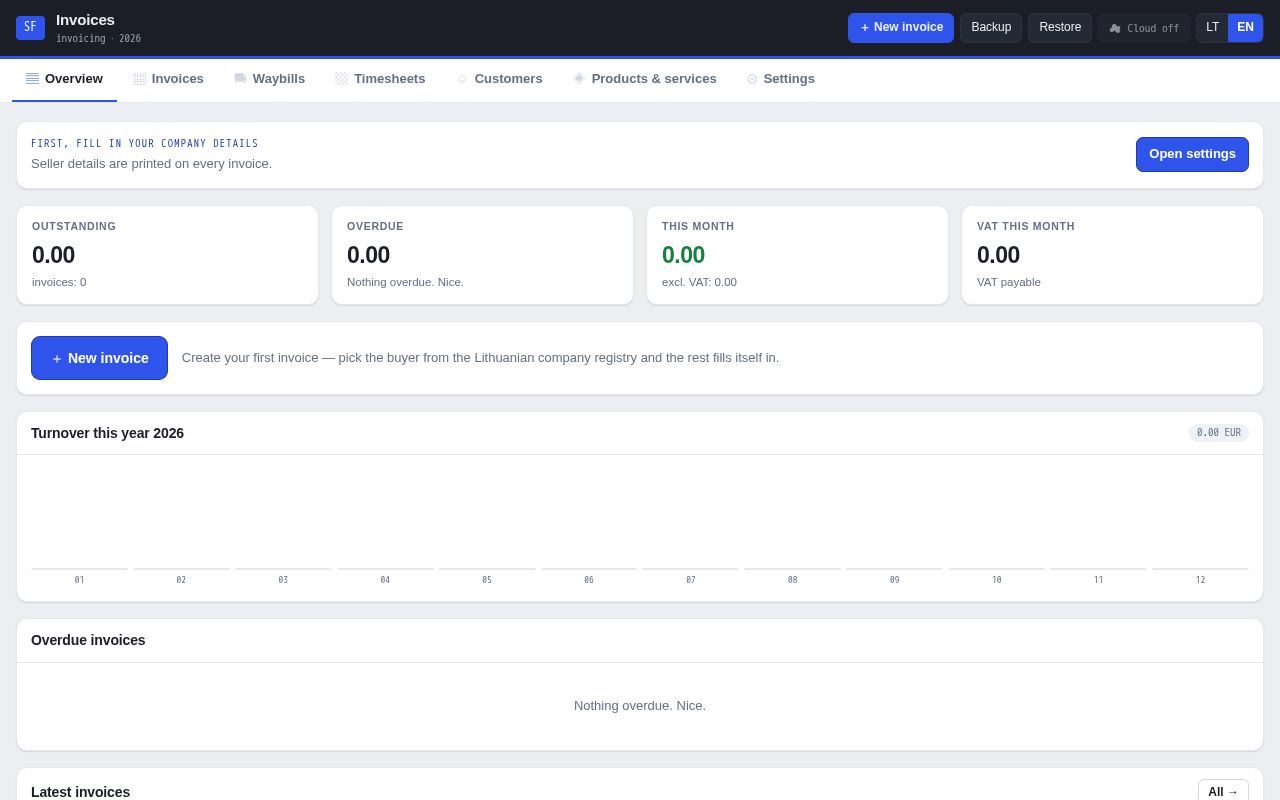Click New invoice in the top header
The image size is (1280, 800).
pyautogui.click(x=901, y=28)
